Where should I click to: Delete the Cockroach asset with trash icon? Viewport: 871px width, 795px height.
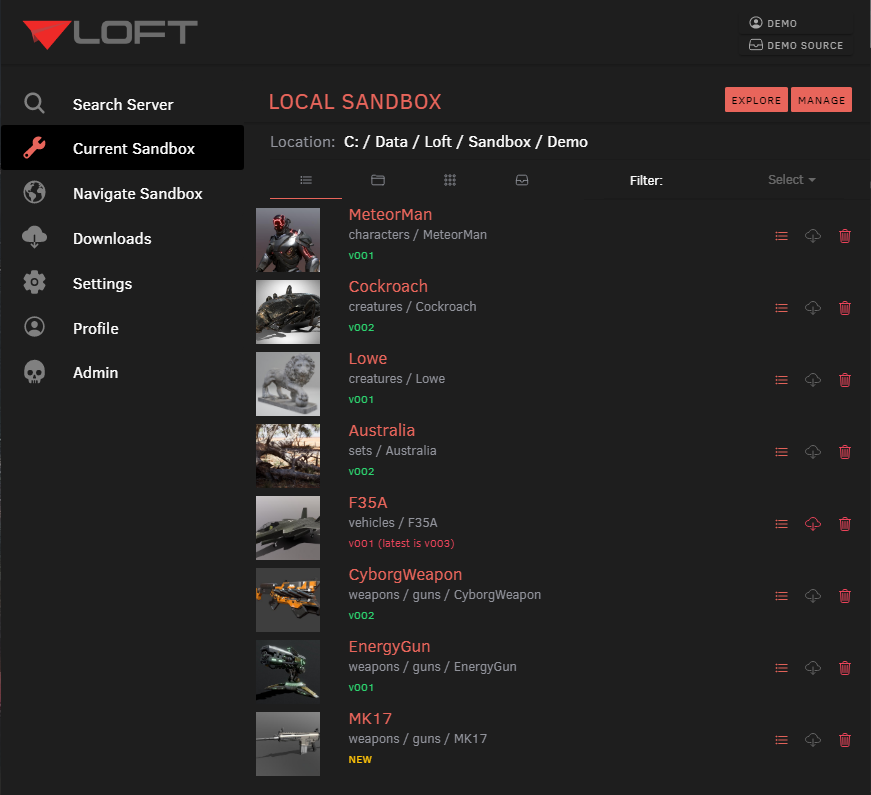click(845, 308)
